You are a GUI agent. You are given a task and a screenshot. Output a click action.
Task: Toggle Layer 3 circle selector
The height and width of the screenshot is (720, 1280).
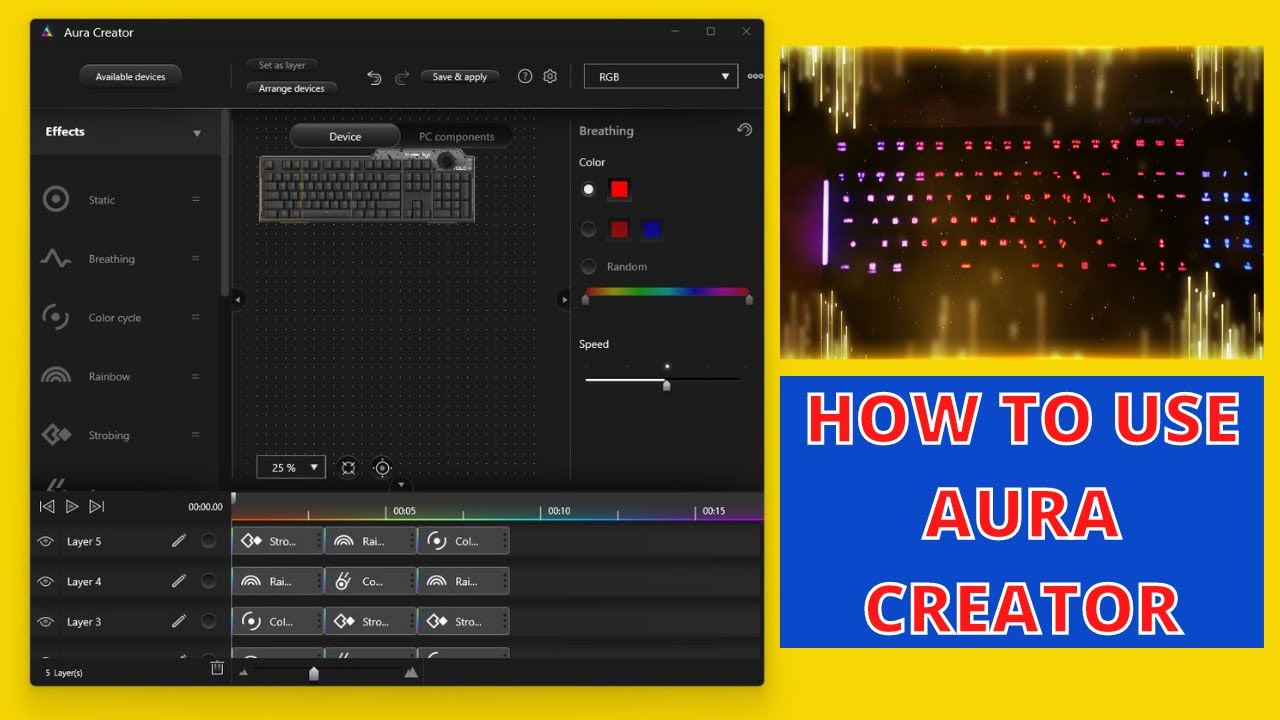pyautogui.click(x=208, y=621)
